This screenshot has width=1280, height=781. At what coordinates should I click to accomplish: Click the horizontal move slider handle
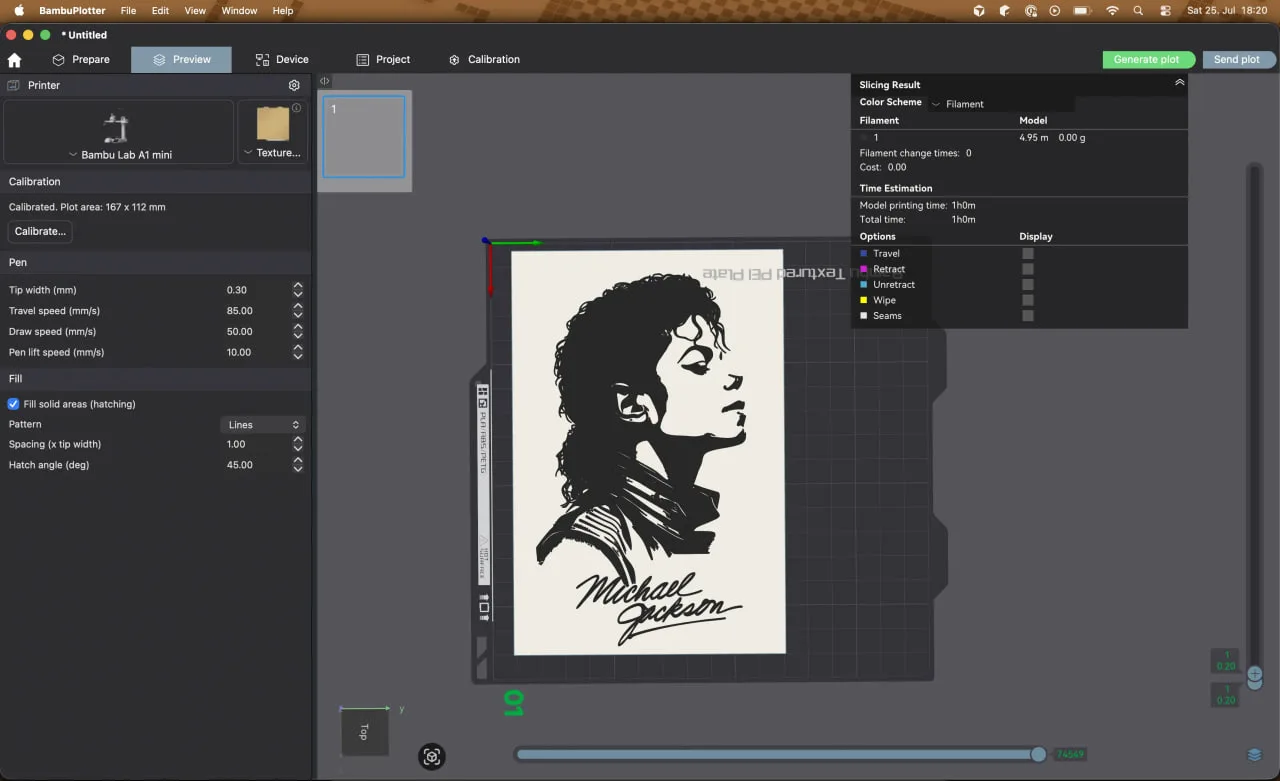click(1038, 754)
